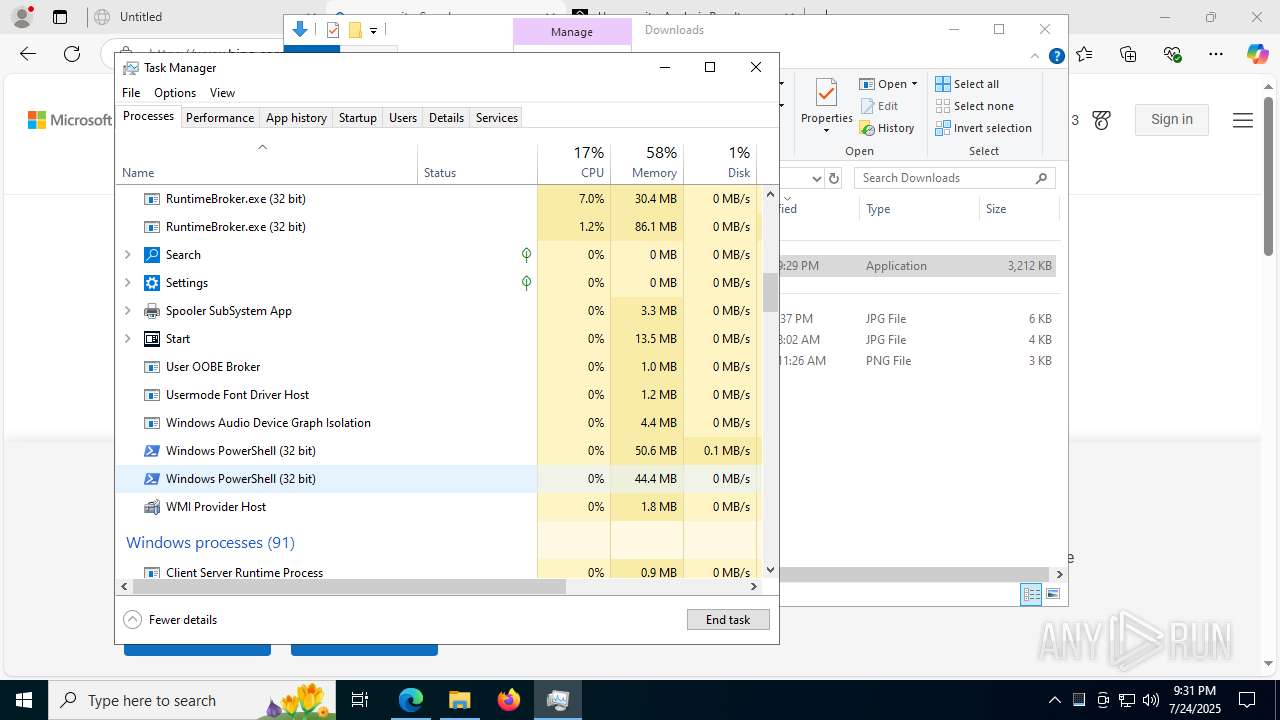Sort processes by Name column header

point(267,162)
